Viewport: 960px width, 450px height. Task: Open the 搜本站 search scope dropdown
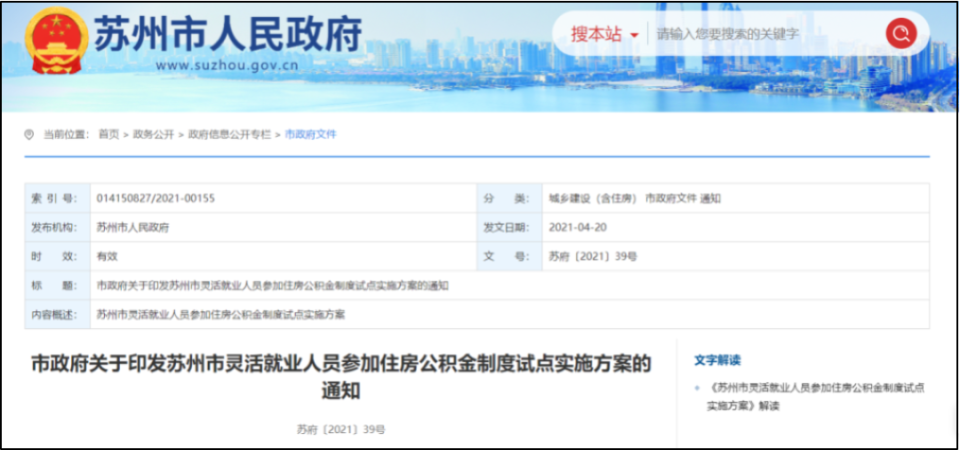click(x=605, y=34)
